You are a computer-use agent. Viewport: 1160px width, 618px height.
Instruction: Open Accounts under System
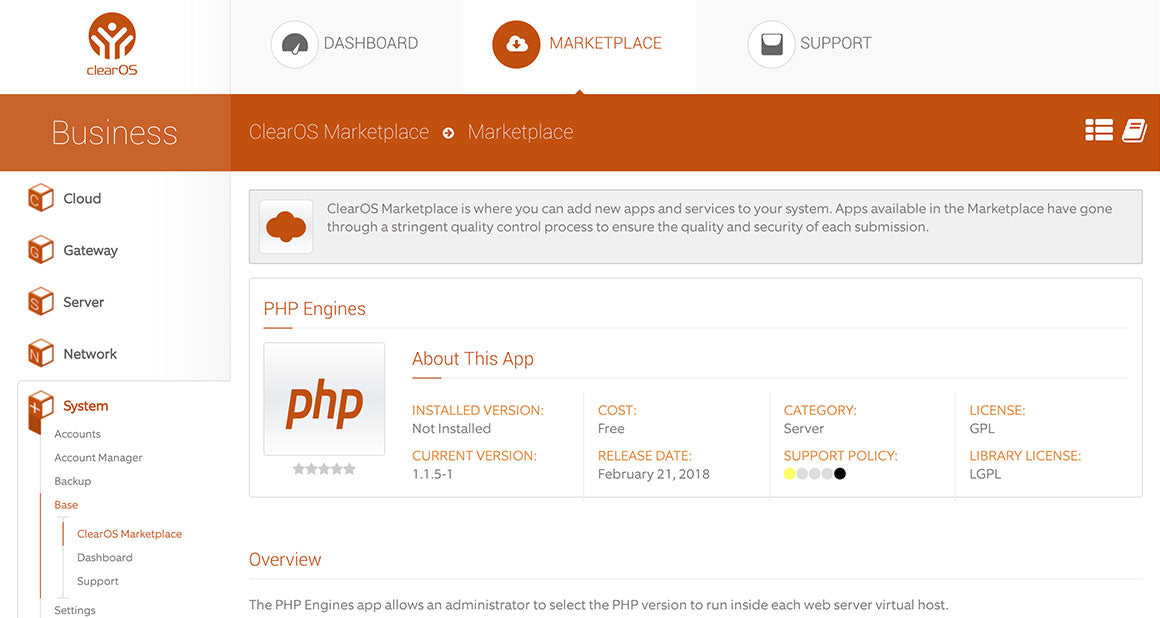tap(77, 434)
